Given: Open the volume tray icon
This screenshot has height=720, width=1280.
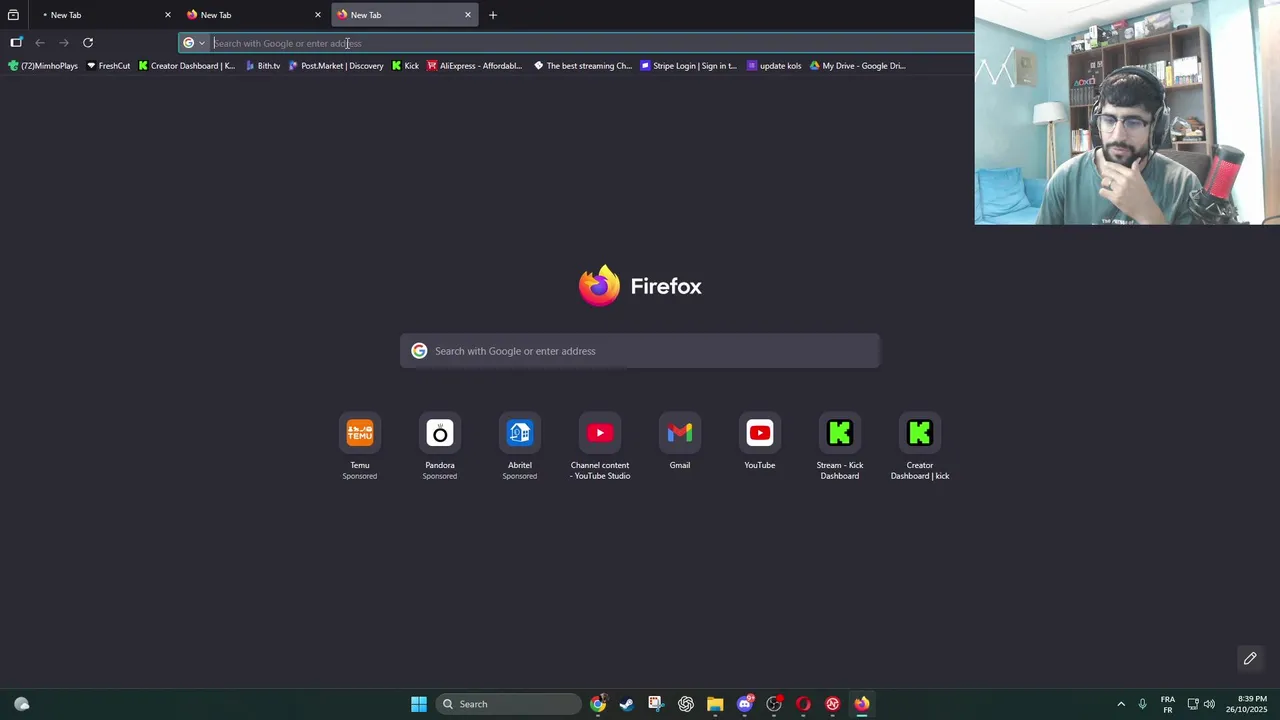Looking at the screenshot, I should click(x=1209, y=704).
